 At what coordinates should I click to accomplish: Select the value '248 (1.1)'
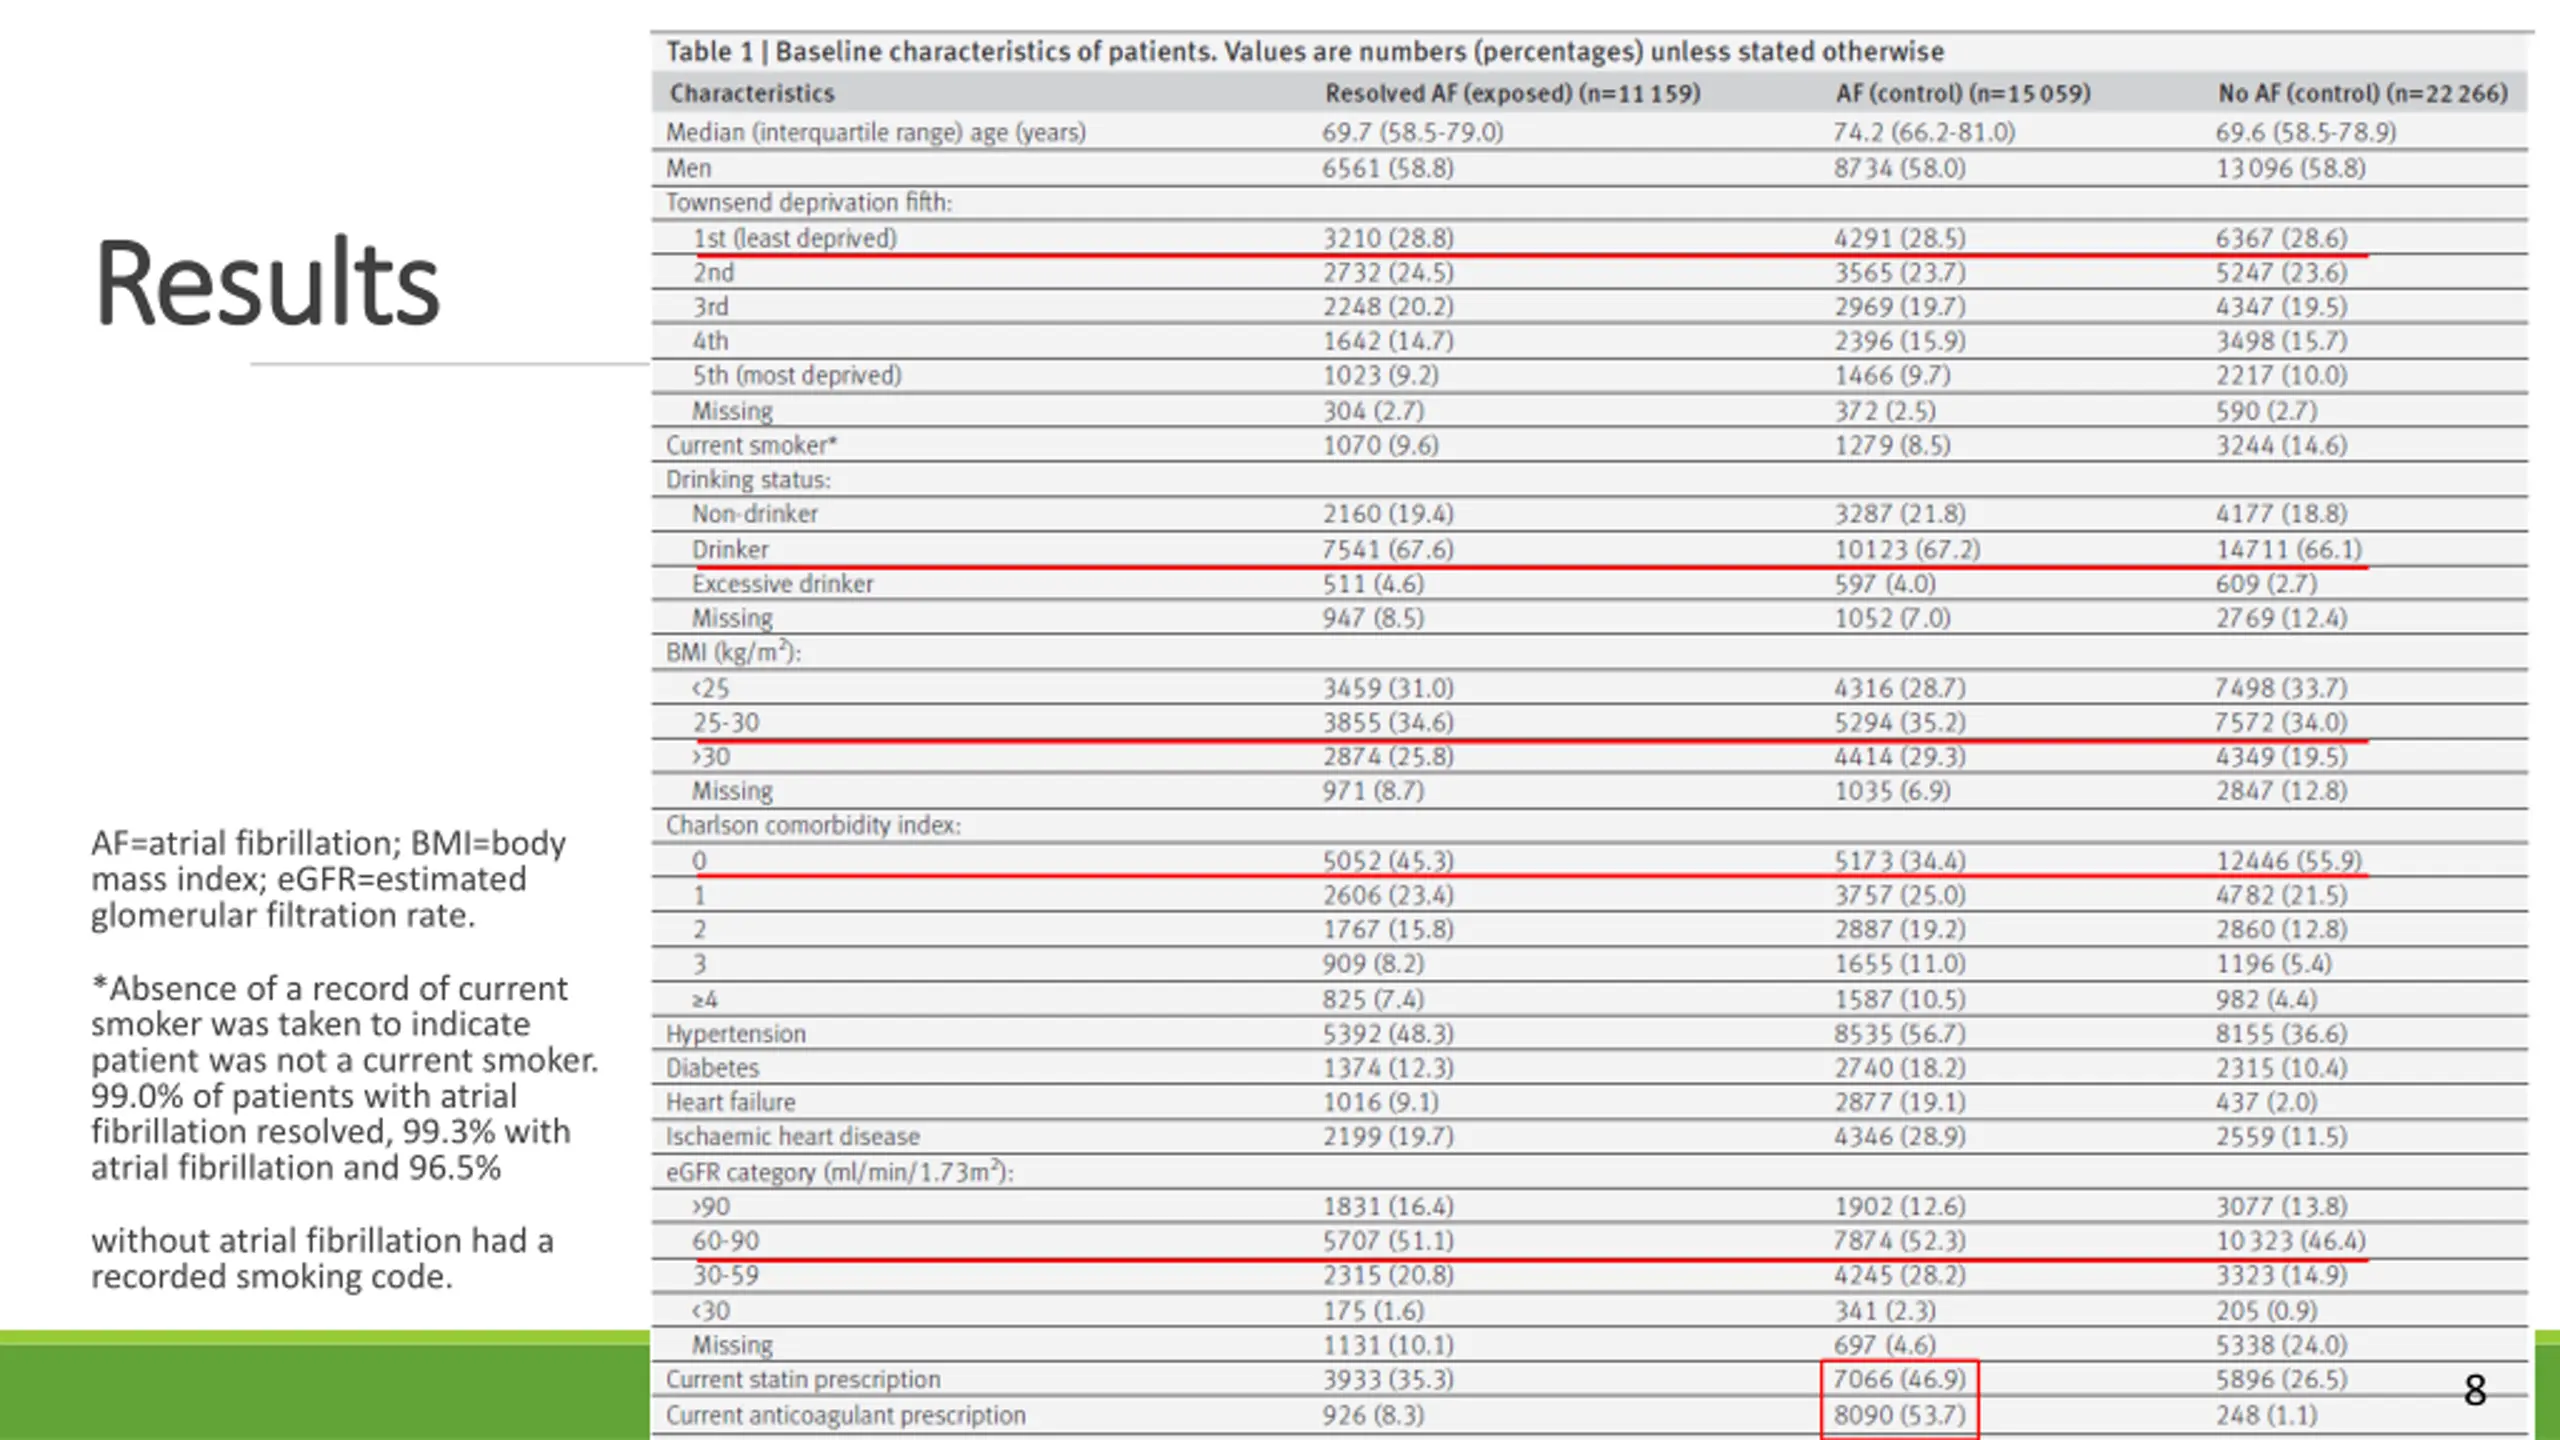pyautogui.click(x=2266, y=1416)
